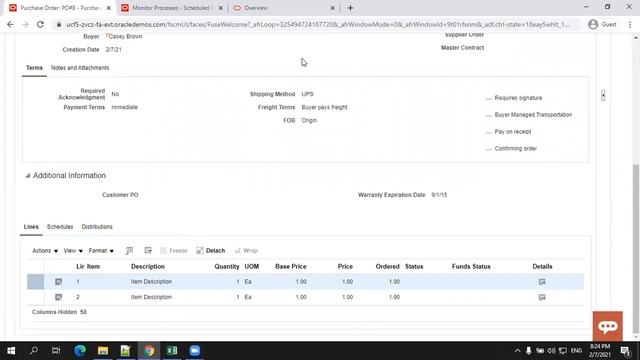Click the line 2 row note icon
The height and width of the screenshot is (360, 640).
point(58,297)
